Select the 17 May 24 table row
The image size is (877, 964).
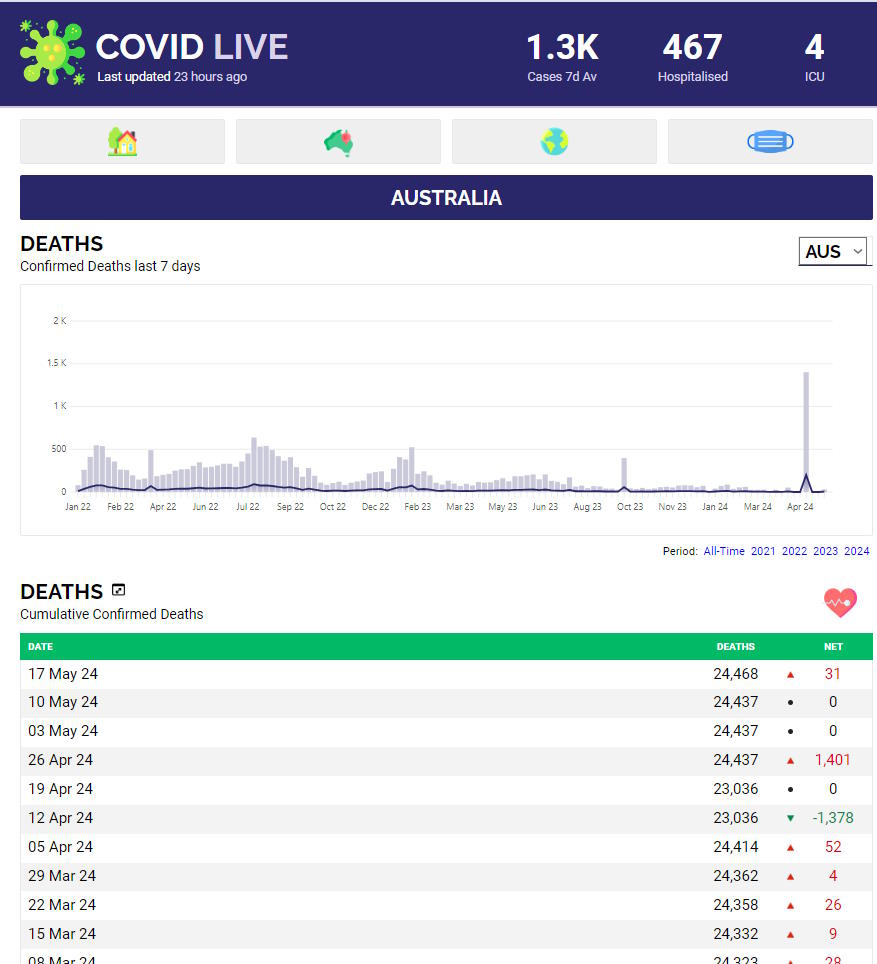63,674
